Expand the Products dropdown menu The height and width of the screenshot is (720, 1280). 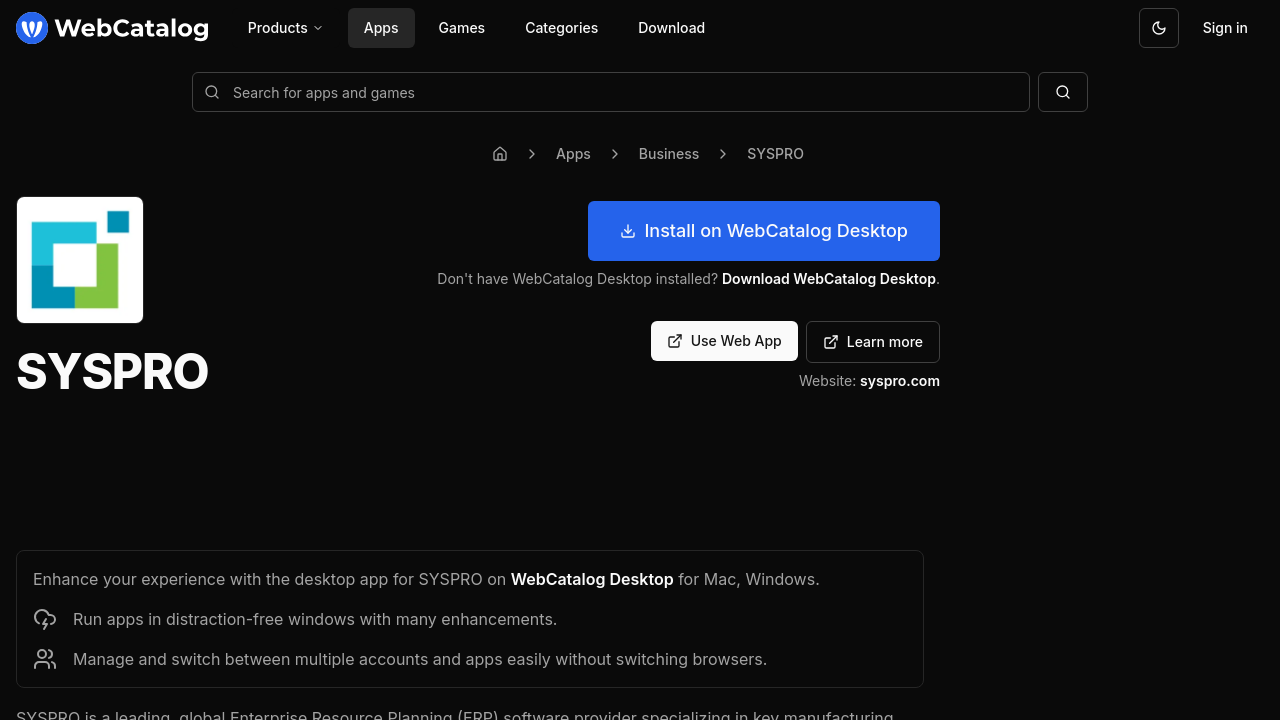click(x=285, y=28)
